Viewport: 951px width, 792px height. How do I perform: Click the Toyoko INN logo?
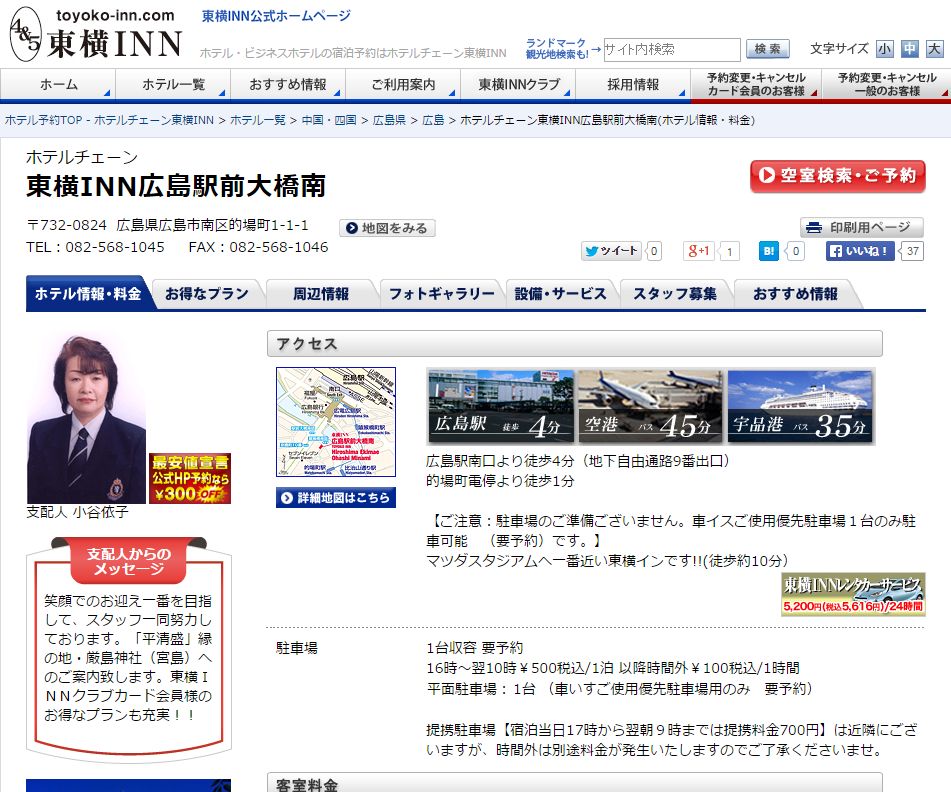96,34
